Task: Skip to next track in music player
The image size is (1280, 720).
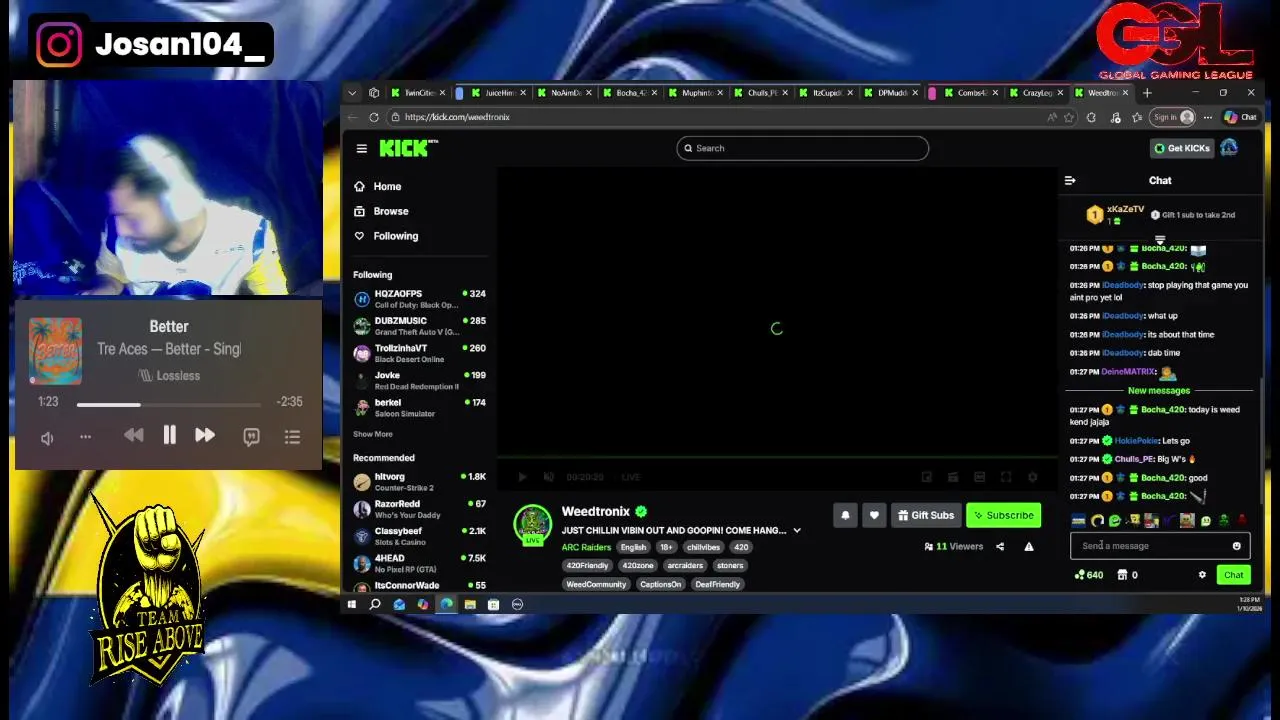Action: click(x=205, y=435)
